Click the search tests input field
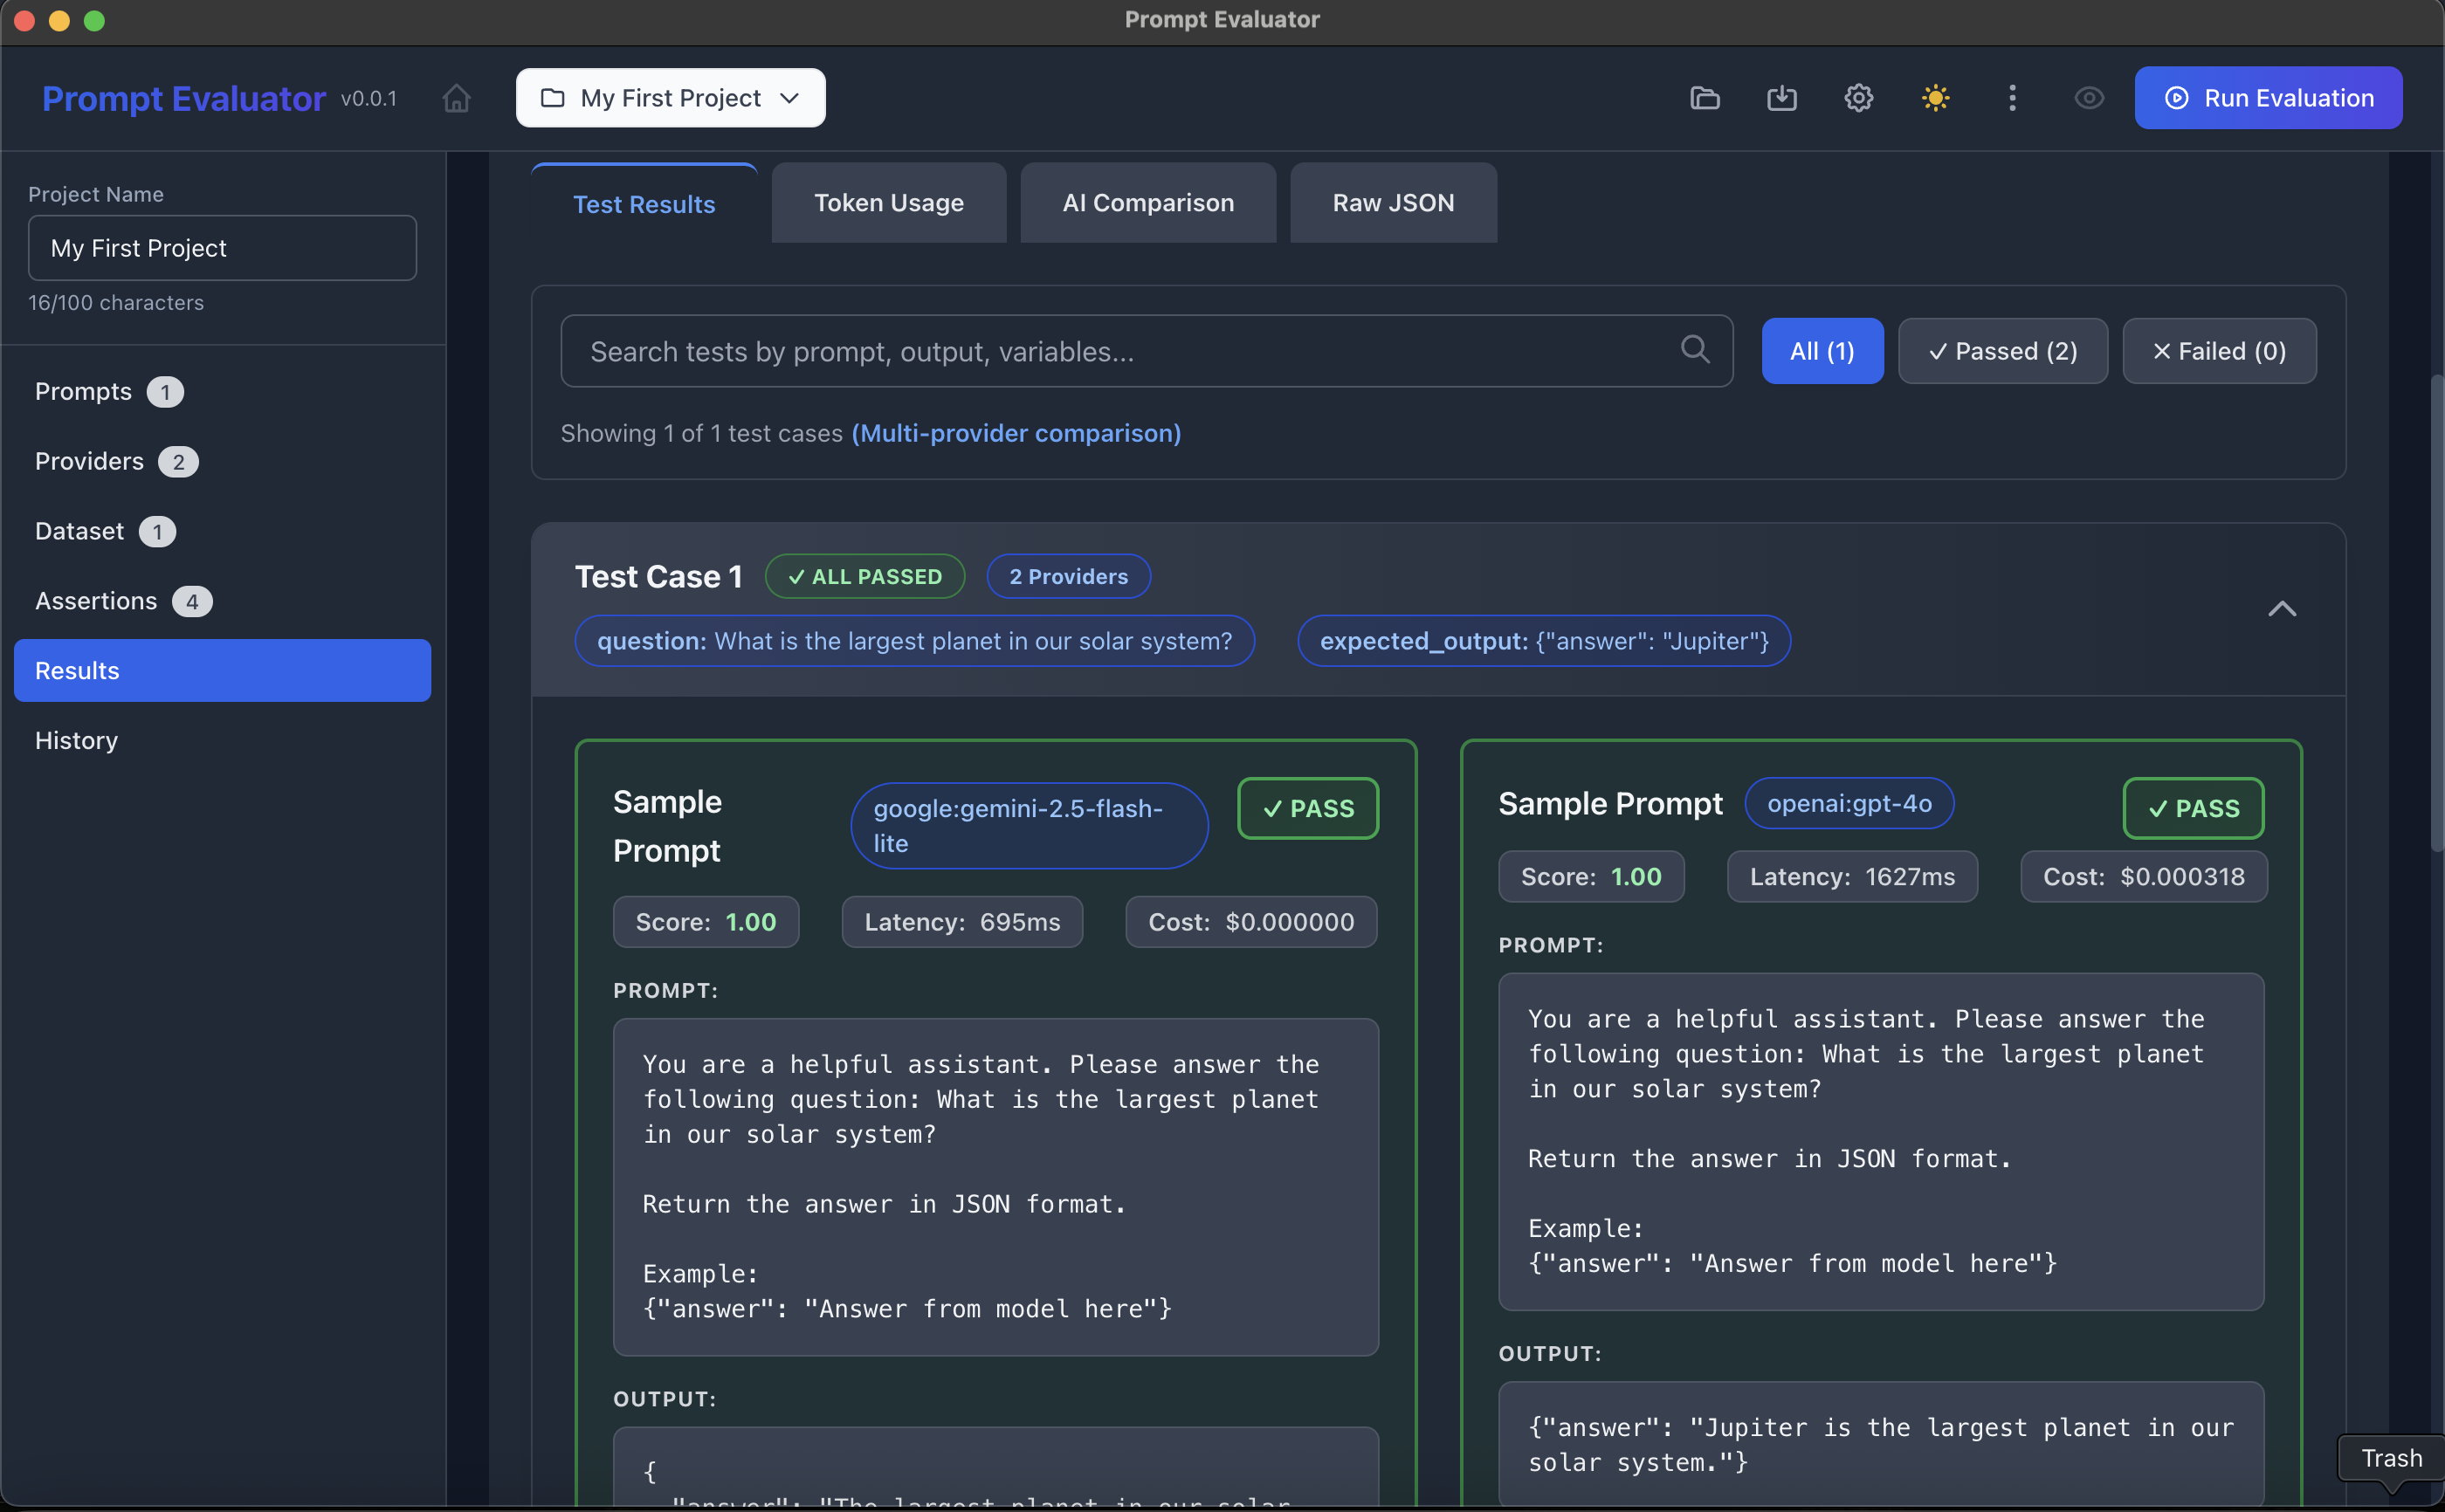 1120,351
